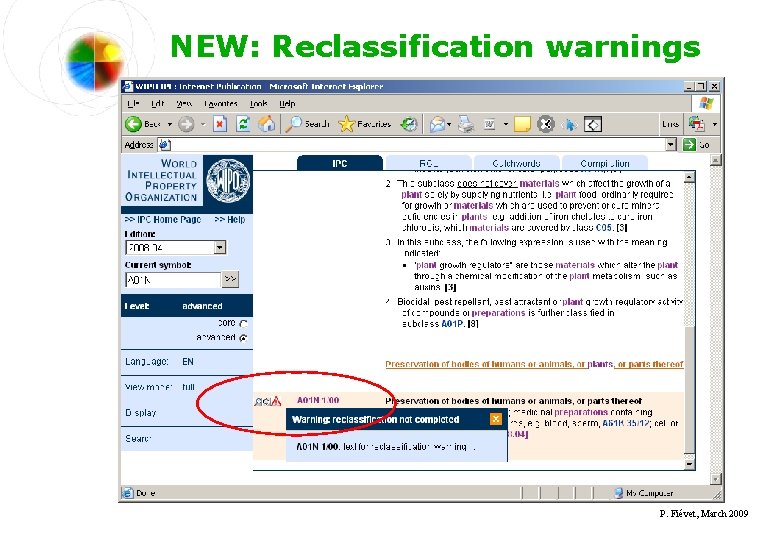
Task: Select the core level radio button
Action: click(244, 324)
